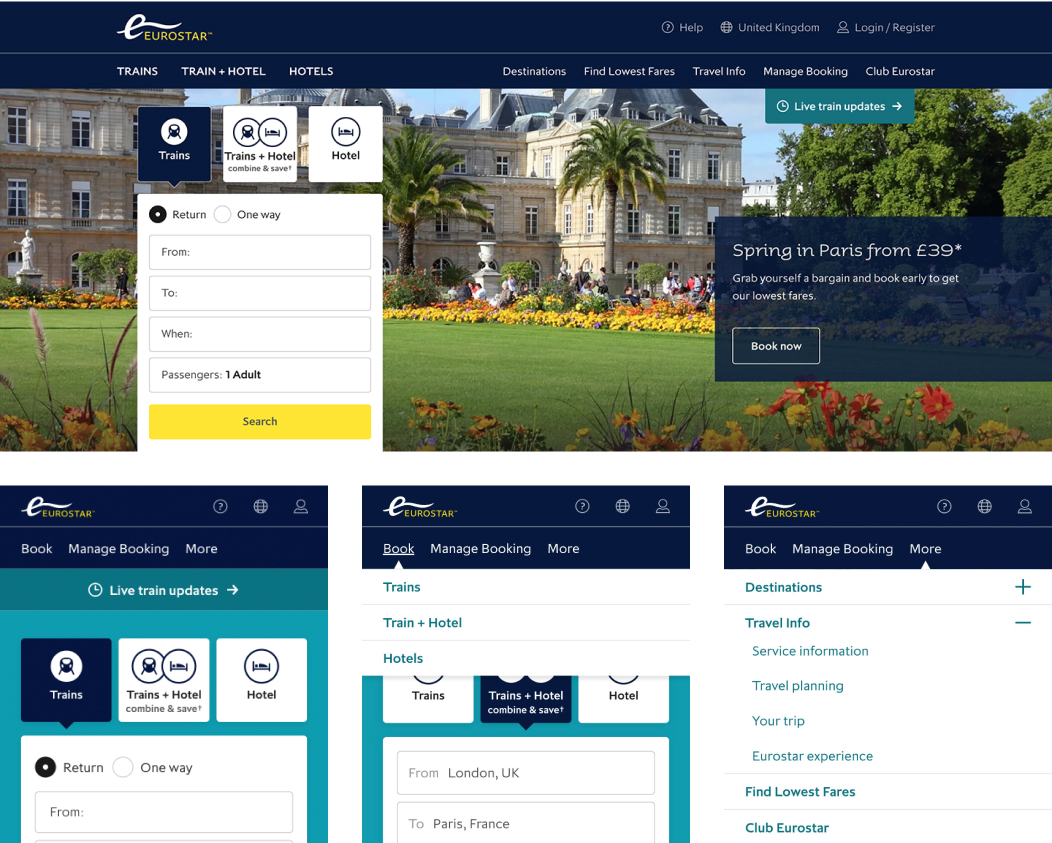This screenshot has height=843, width=1052.
Task: Select Hotel tab in desktop booking widget
Action: point(346,143)
